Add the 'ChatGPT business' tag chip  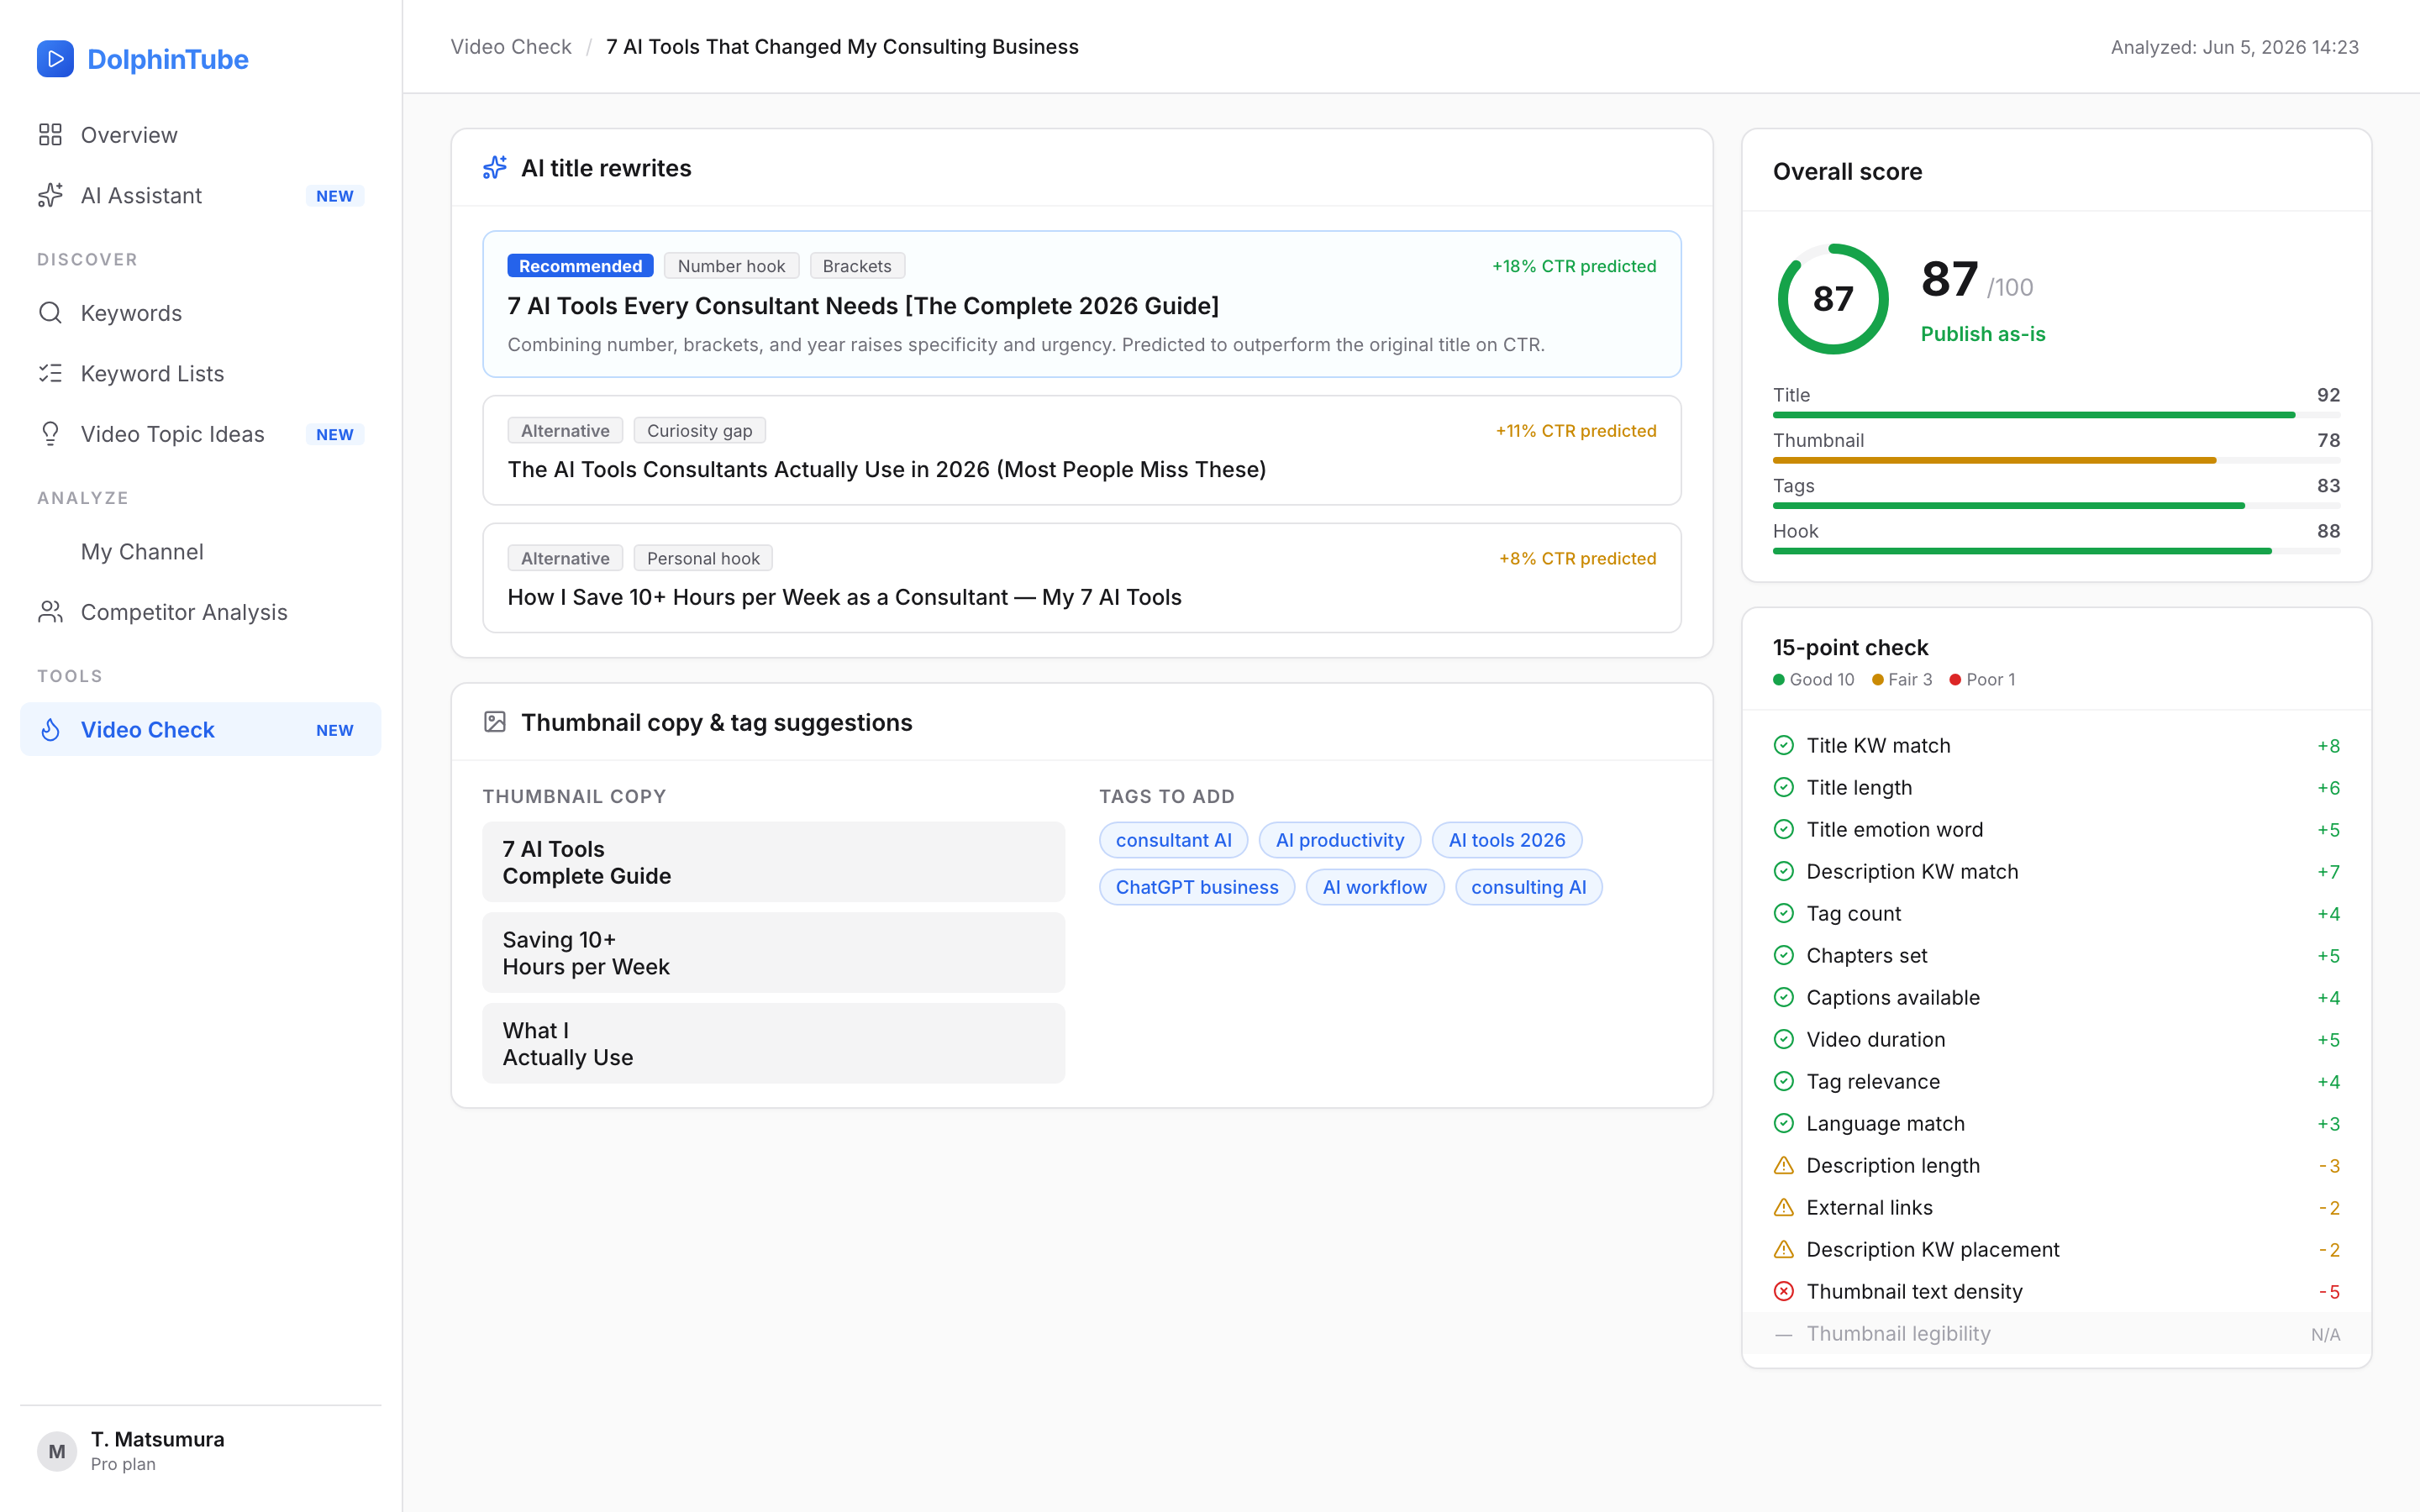pos(1196,887)
